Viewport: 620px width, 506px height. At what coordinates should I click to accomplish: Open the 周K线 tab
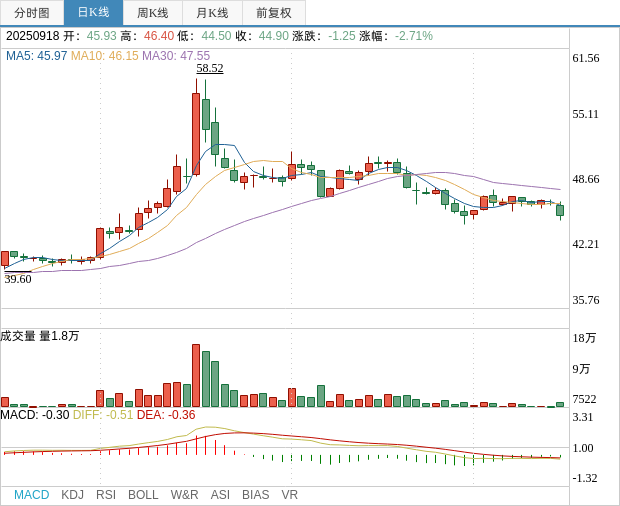pos(153,13)
